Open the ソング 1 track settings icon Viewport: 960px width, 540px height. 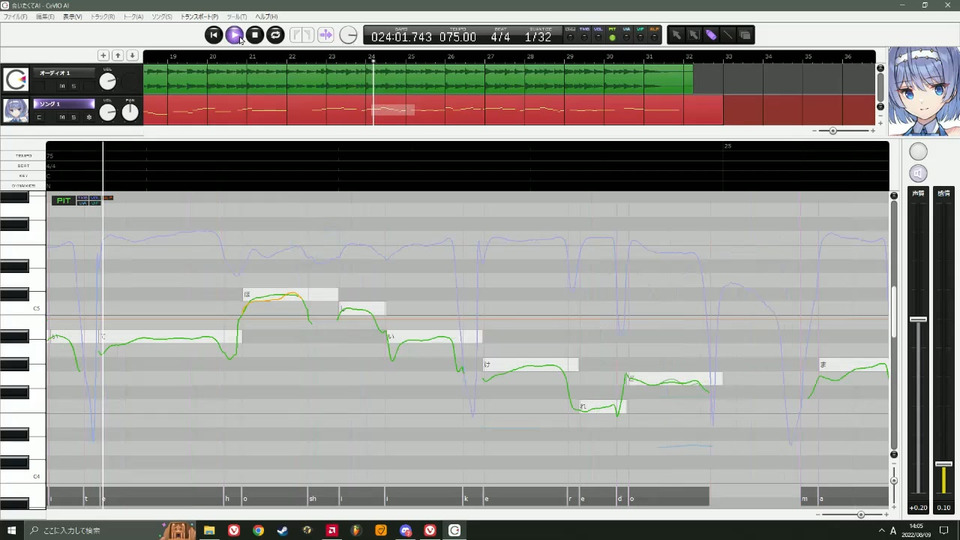89,117
